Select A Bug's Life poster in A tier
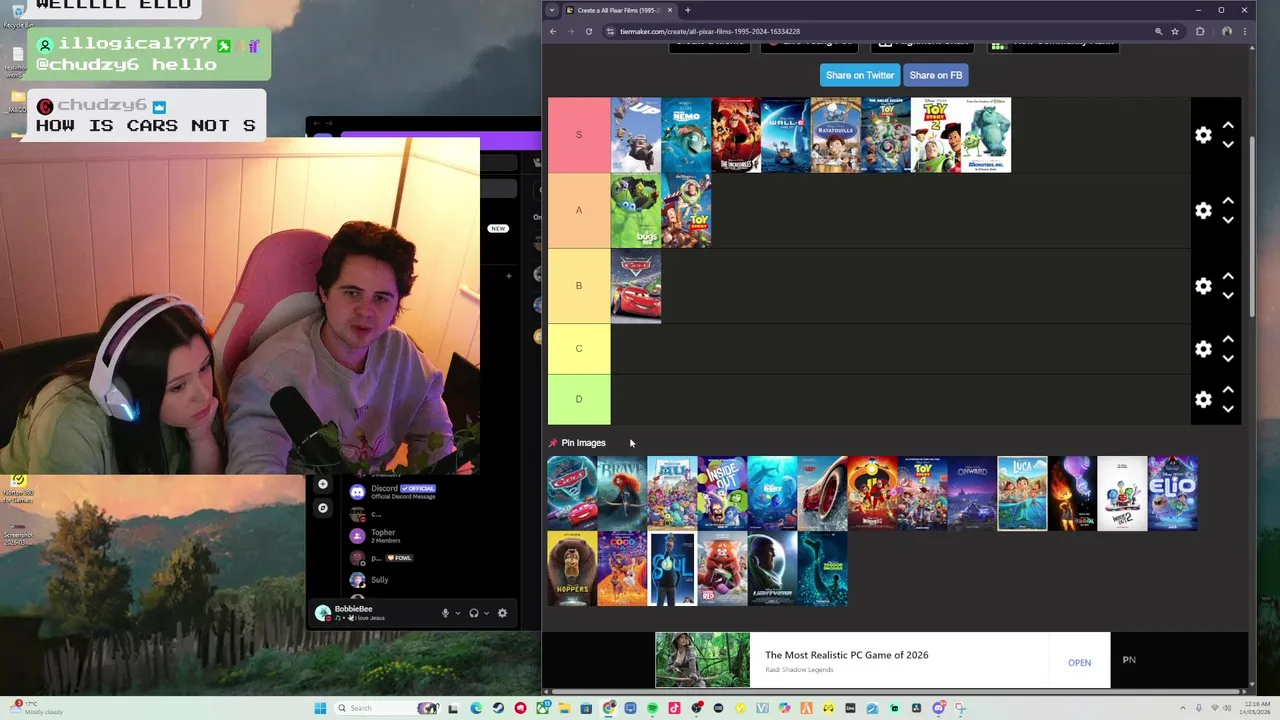 tap(636, 210)
